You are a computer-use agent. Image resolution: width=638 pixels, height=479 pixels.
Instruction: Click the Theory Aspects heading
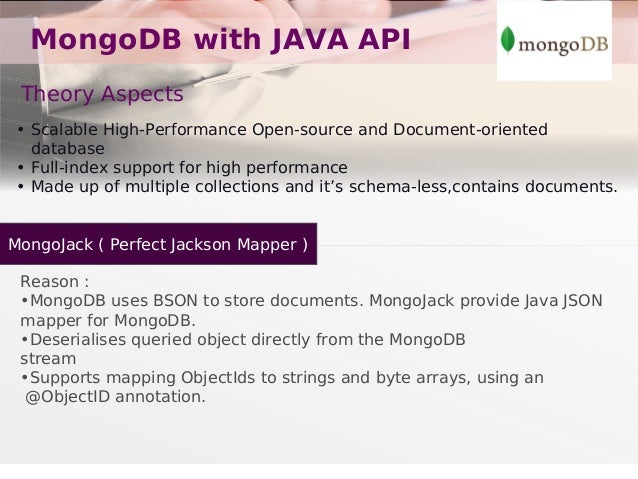pyautogui.click(x=102, y=94)
